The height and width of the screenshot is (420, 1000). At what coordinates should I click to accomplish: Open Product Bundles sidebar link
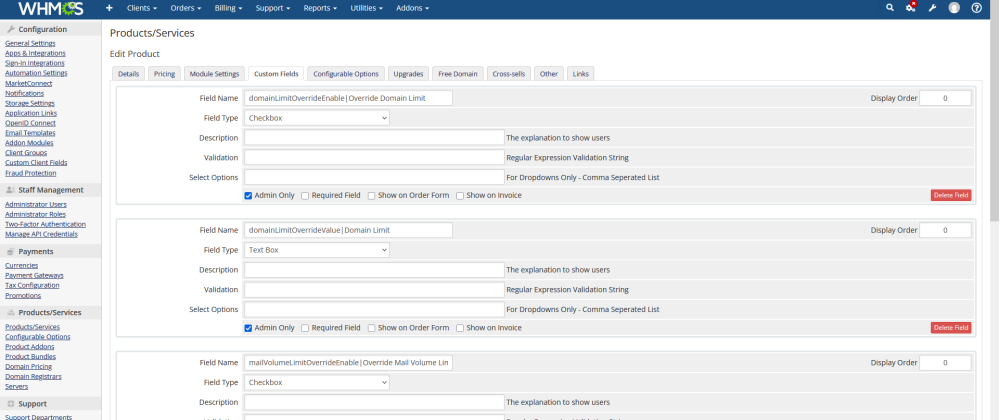(x=31, y=357)
